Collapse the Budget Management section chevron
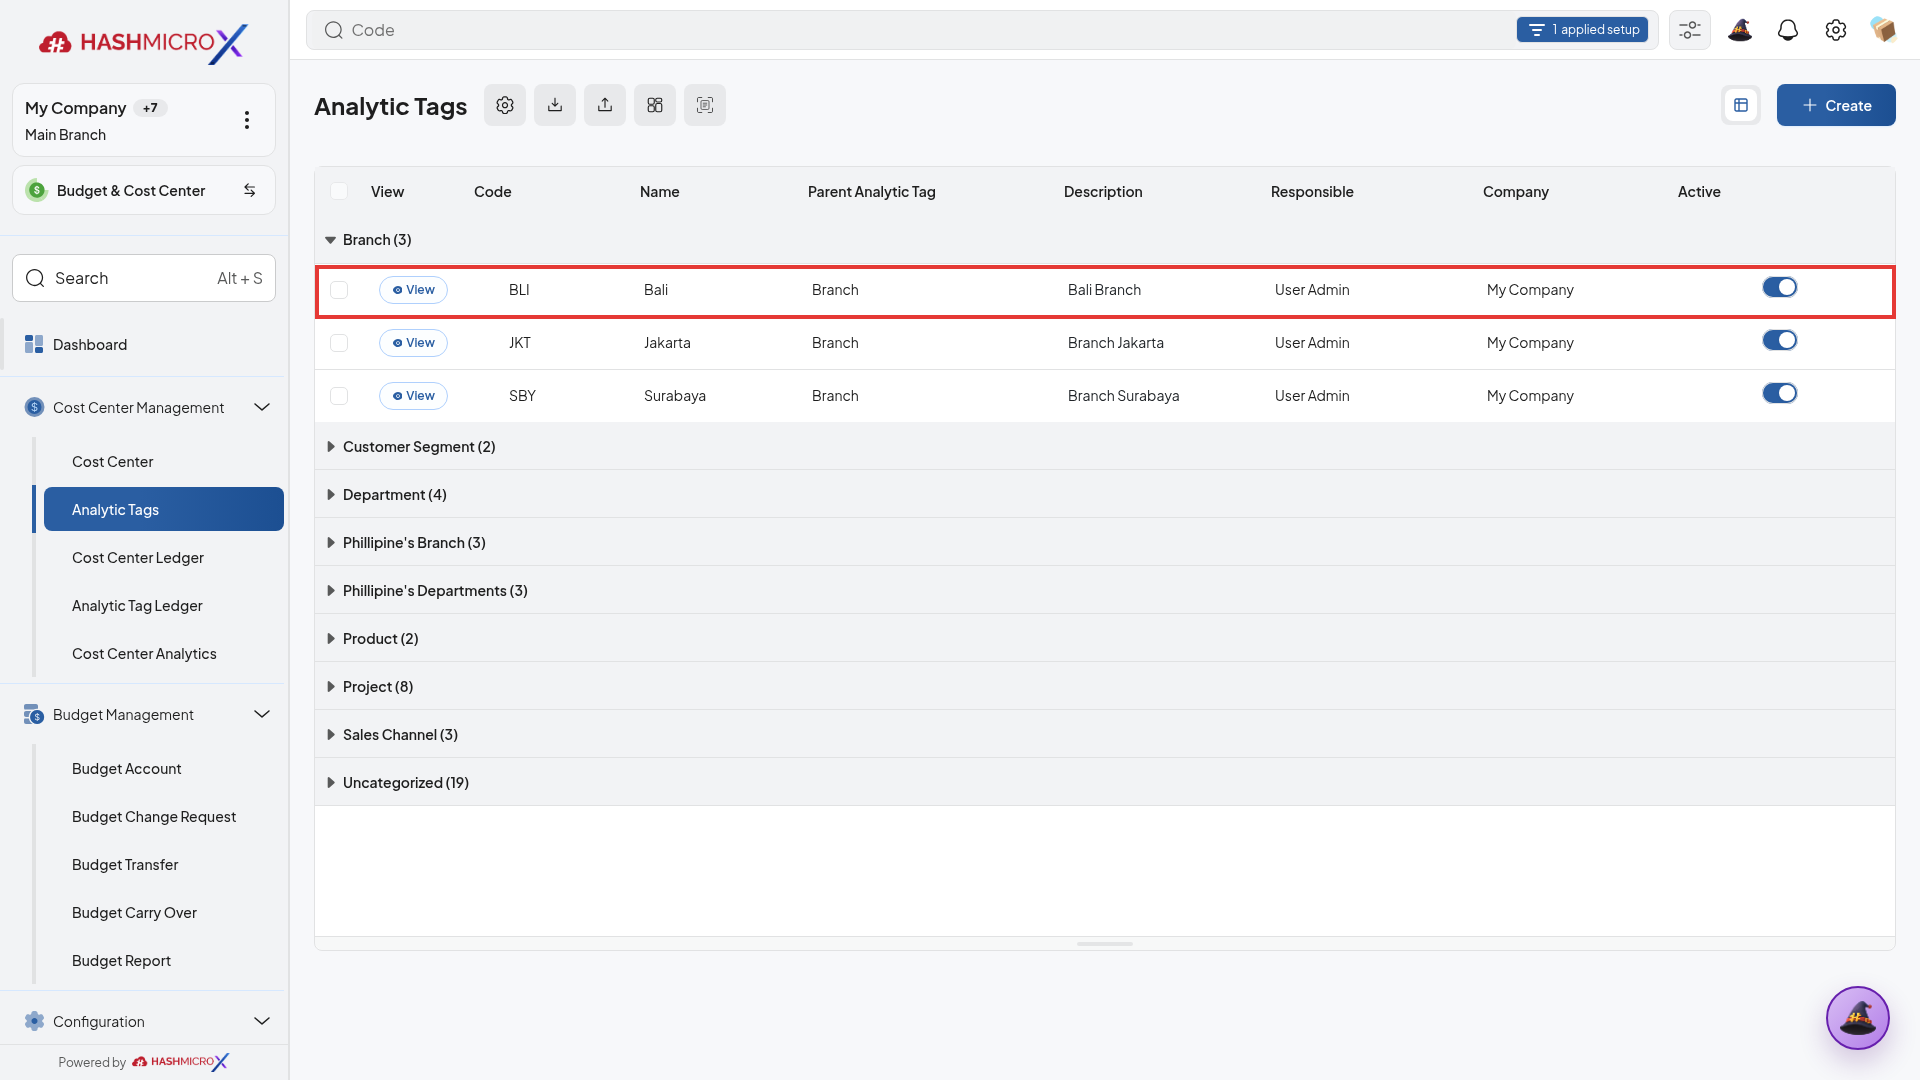 click(262, 714)
